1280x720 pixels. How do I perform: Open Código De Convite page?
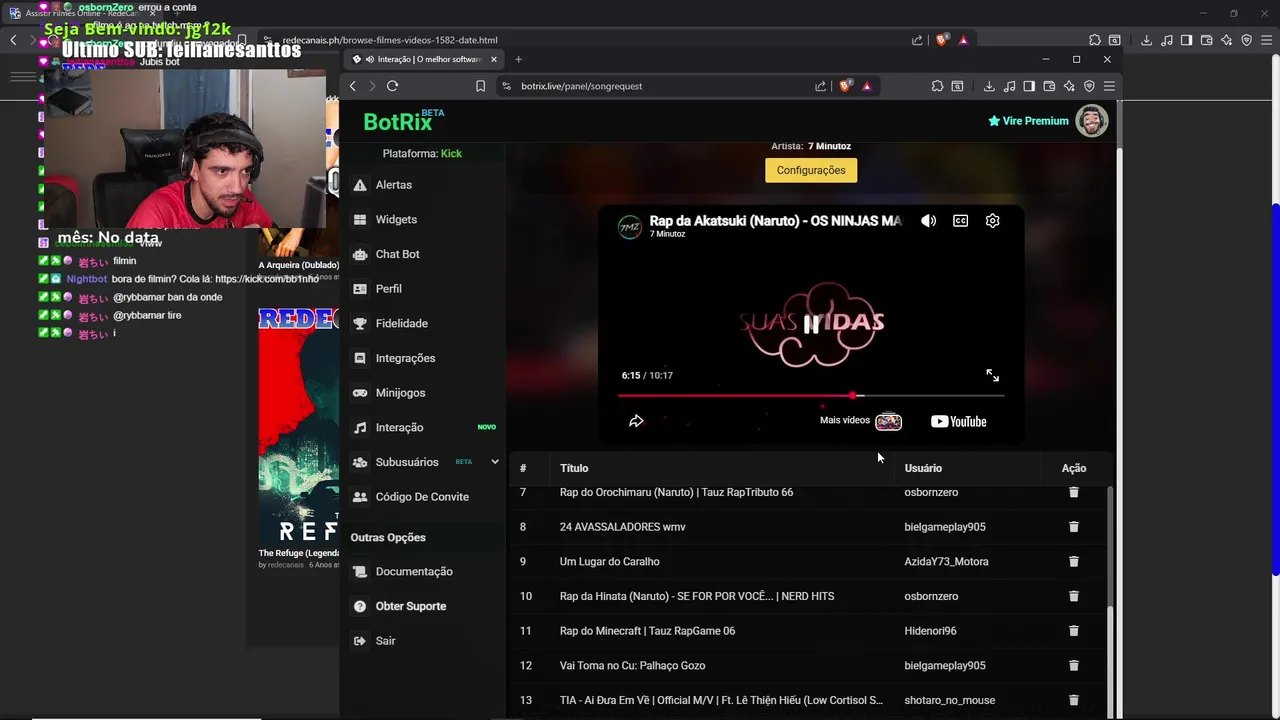click(x=422, y=497)
